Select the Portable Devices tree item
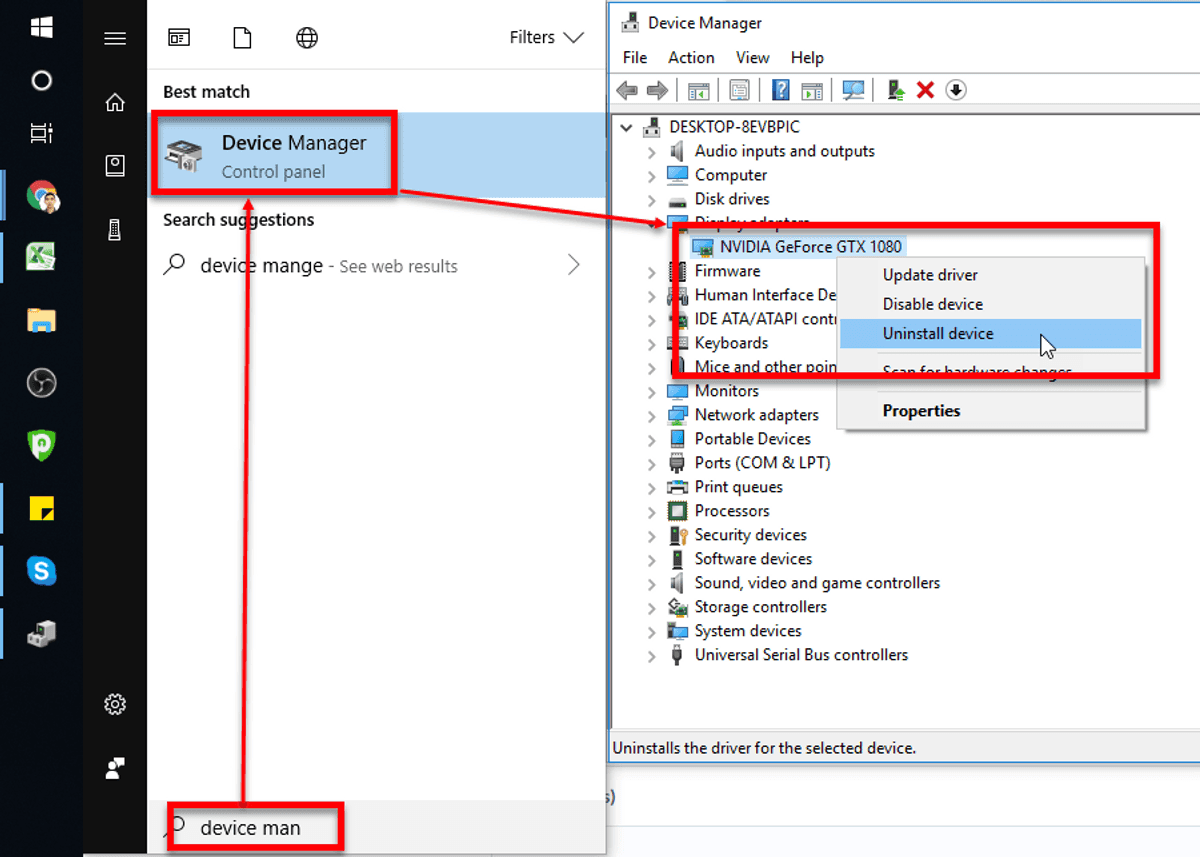Image resolution: width=1200 pixels, height=857 pixels. point(752,439)
